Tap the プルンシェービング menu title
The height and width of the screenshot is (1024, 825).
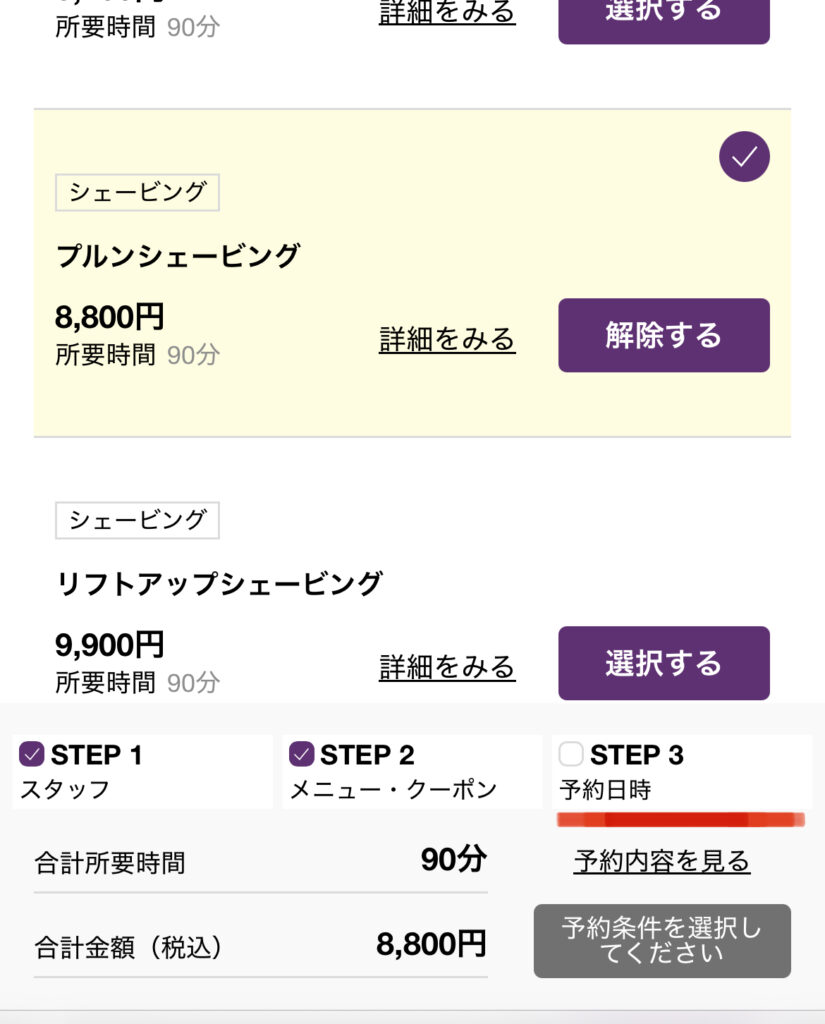pos(178,256)
